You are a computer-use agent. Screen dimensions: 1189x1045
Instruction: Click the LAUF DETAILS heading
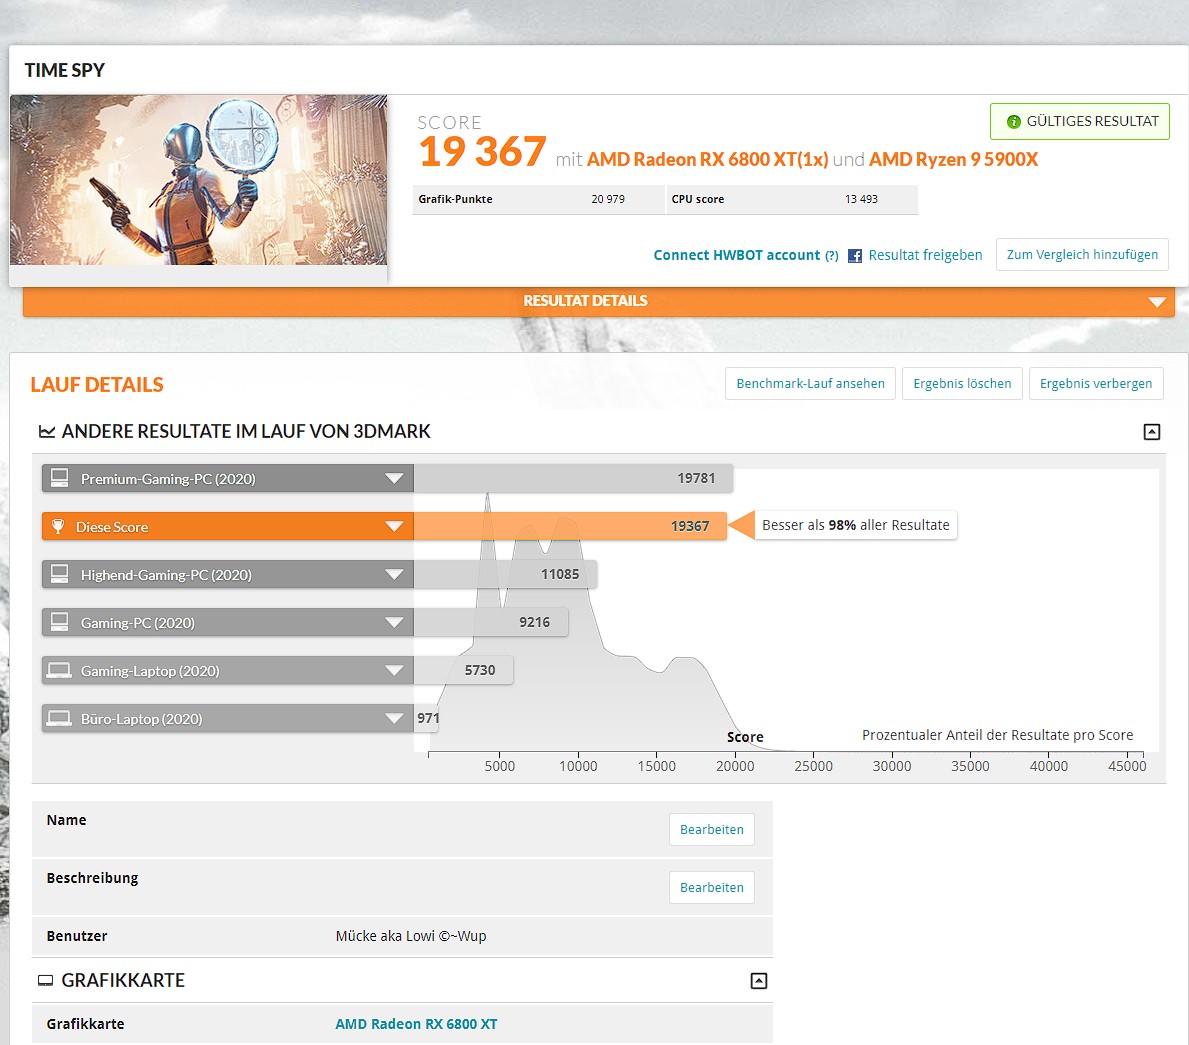(97, 384)
